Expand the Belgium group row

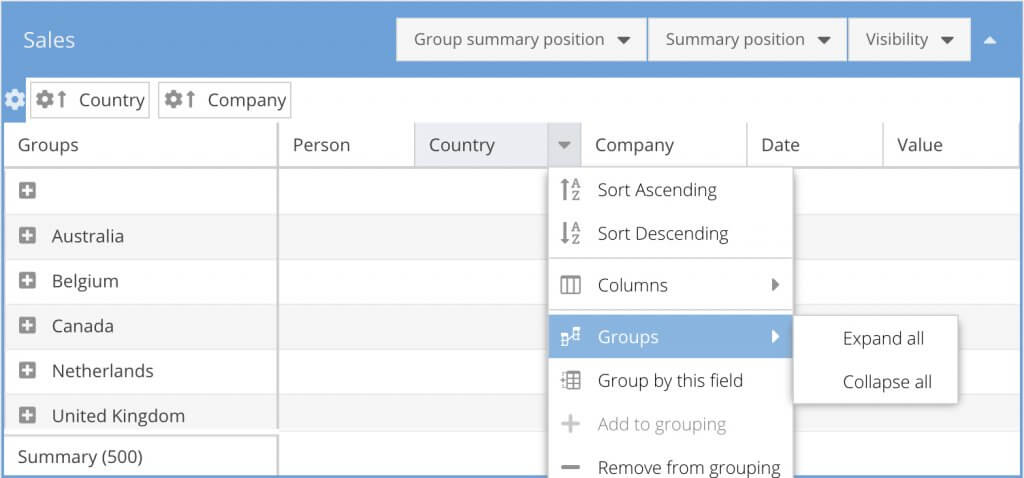pos(27,281)
